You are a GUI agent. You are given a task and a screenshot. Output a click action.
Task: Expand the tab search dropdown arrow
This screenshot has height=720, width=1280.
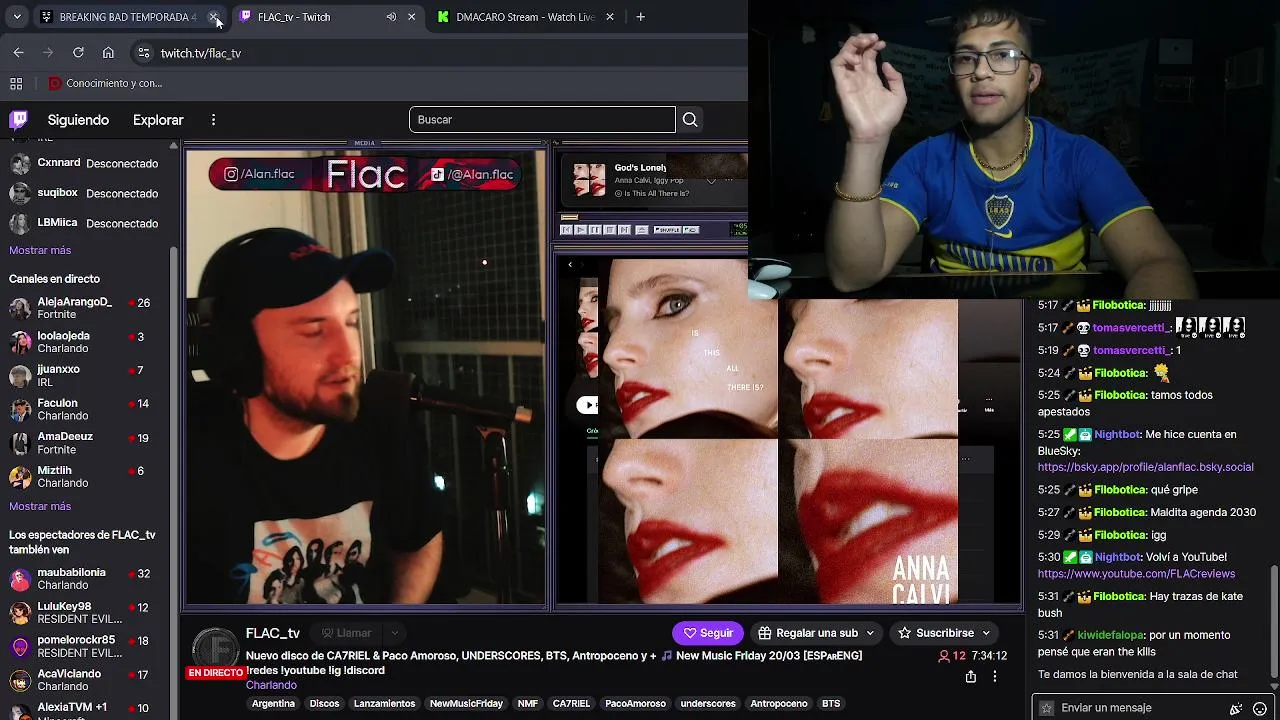pyautogui.click(x=17, y=17)
